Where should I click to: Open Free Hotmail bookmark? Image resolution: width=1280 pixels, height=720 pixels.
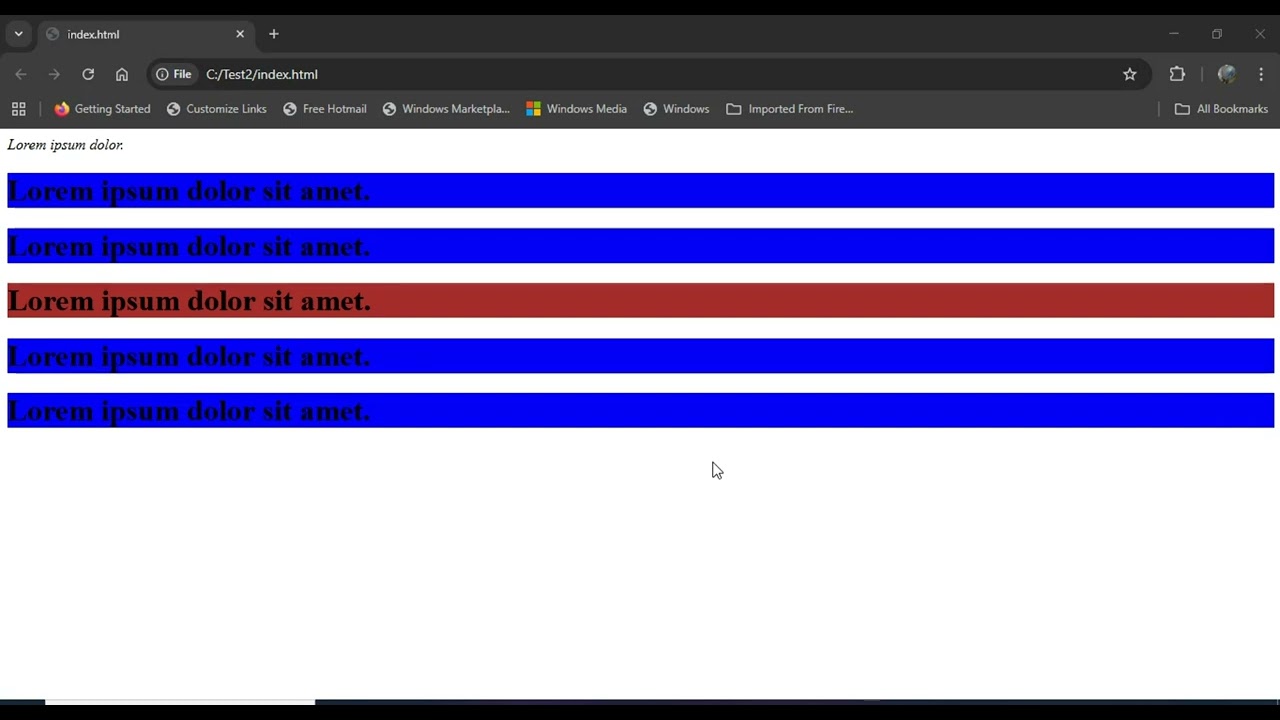(325, 109)
